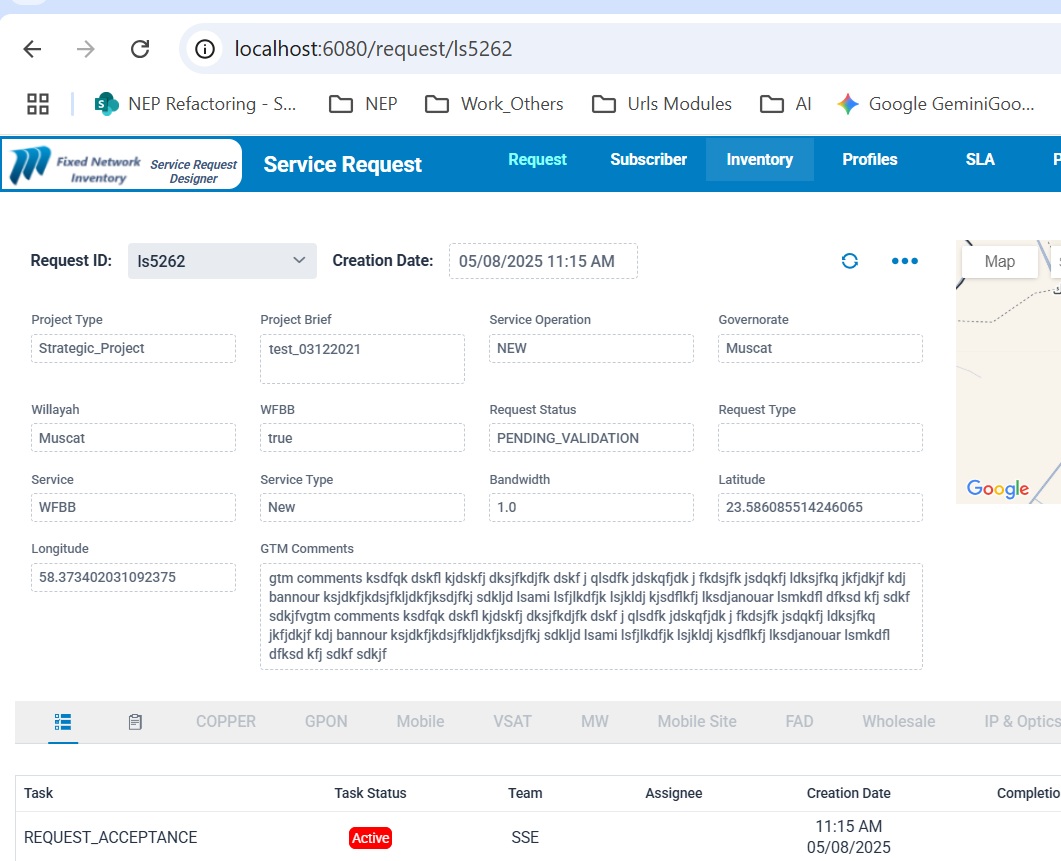Select the GPON tab
The width and height of the screenshot is (1061, 861).
[326, 721]
